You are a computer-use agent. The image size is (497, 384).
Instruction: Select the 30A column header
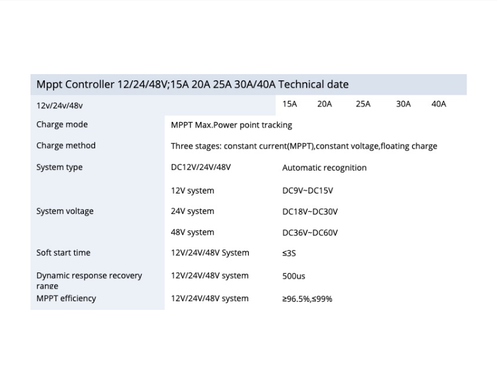(403, 104)
